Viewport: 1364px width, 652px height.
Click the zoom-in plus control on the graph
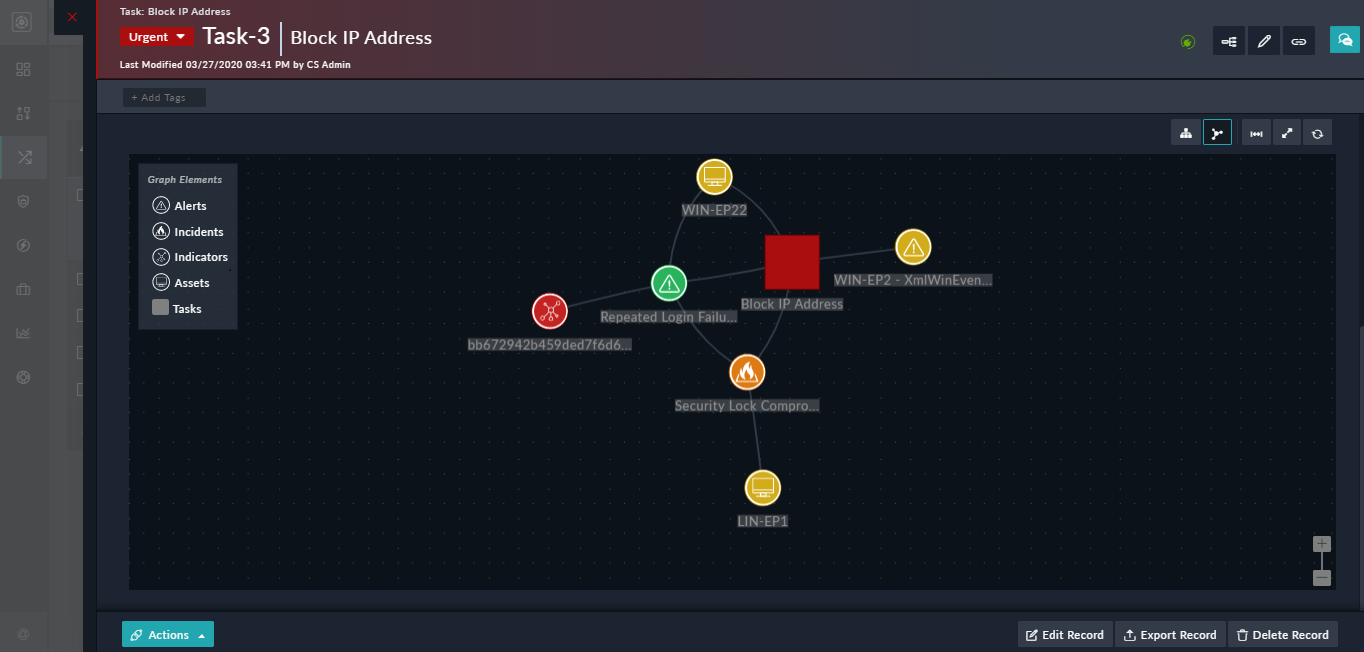(x=1321, y=544)
